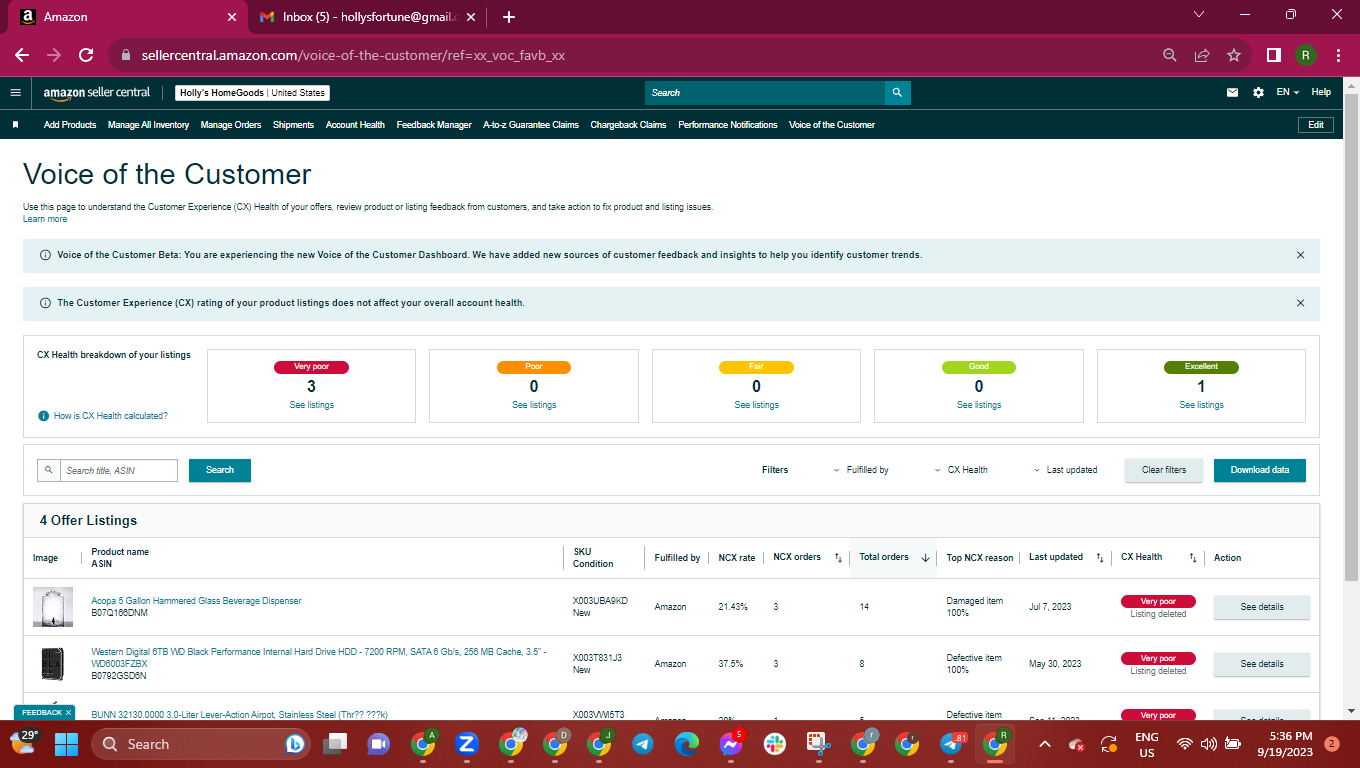This screenshot has height=768, width=1360.
Task: Expand the Fulfilled by filter dropdown
Action: [861, 470]
